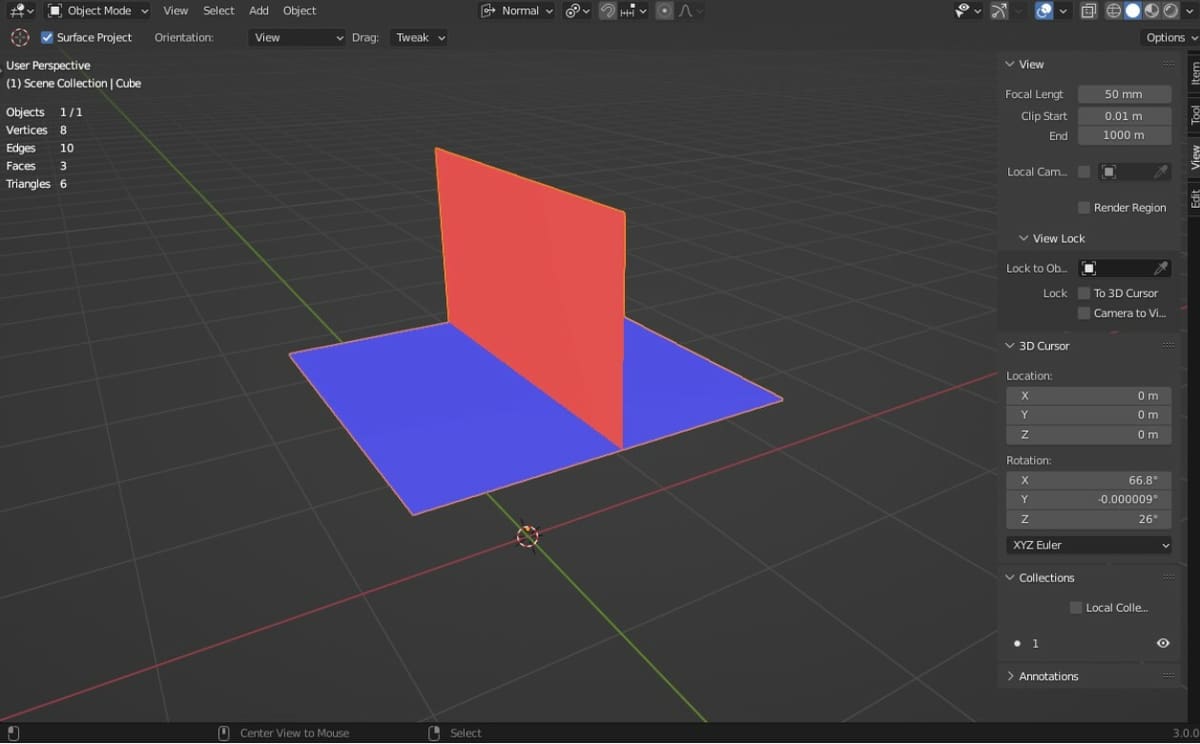
Task: Click the Lock to Object eyedropper icon
Action: click(x=1160, y=268)
